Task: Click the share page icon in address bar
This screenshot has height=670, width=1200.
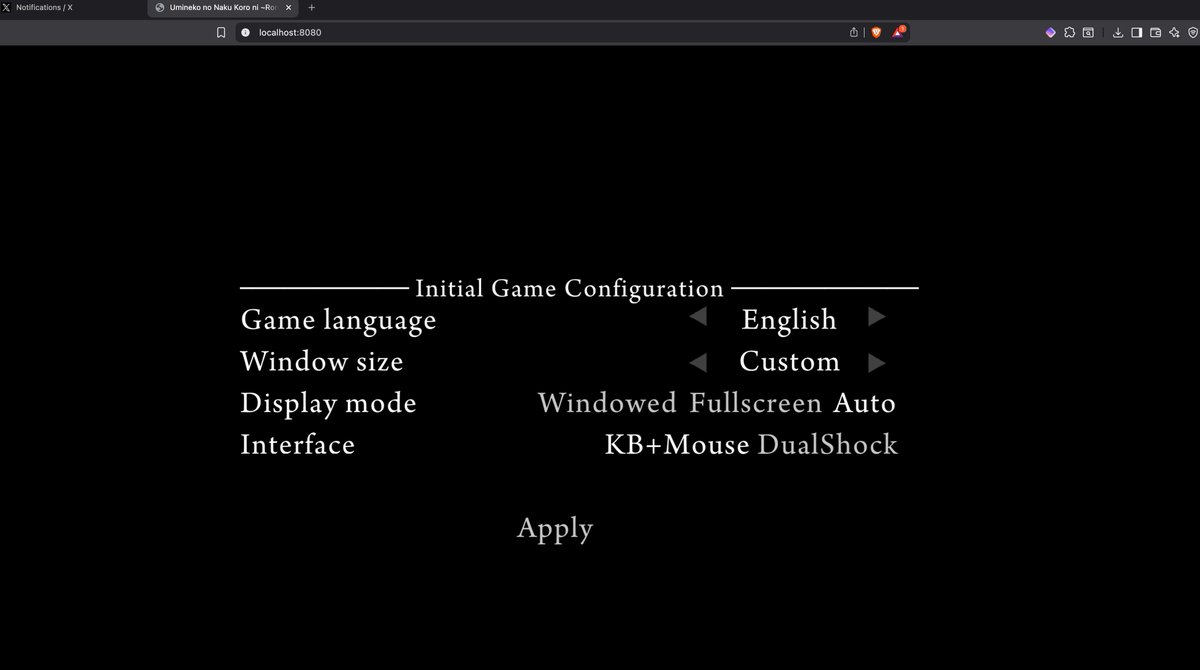Action: coord(854,32)
